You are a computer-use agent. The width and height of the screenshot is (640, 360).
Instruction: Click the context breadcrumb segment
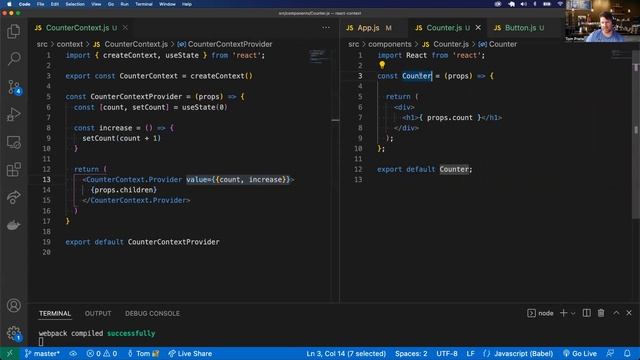pos(70,44)
